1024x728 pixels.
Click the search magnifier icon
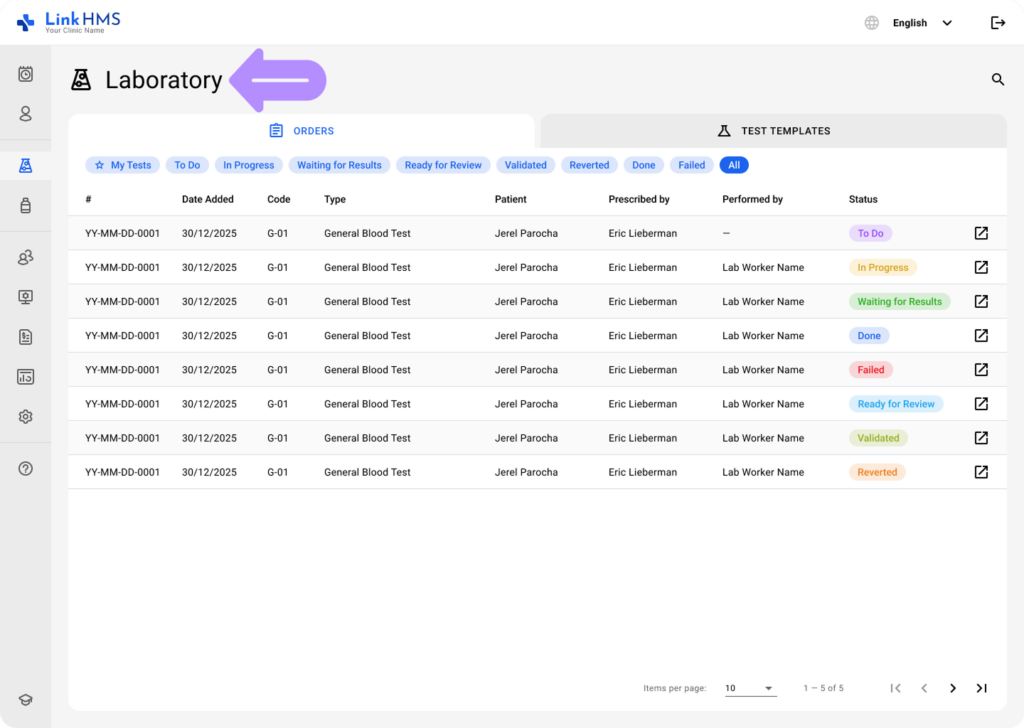(x=997, y=79)
